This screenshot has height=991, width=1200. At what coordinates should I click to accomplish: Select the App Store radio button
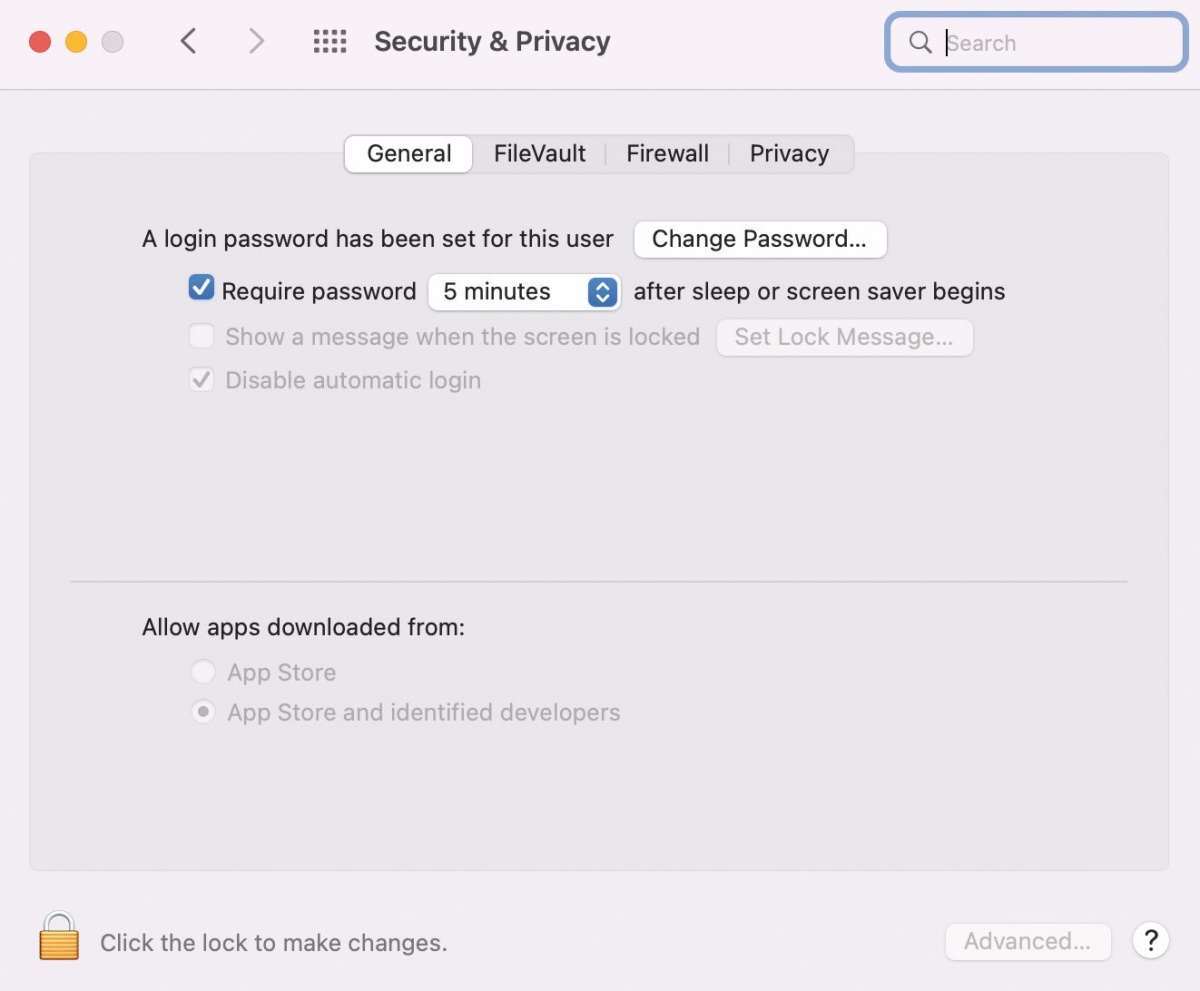coord(203,672)
